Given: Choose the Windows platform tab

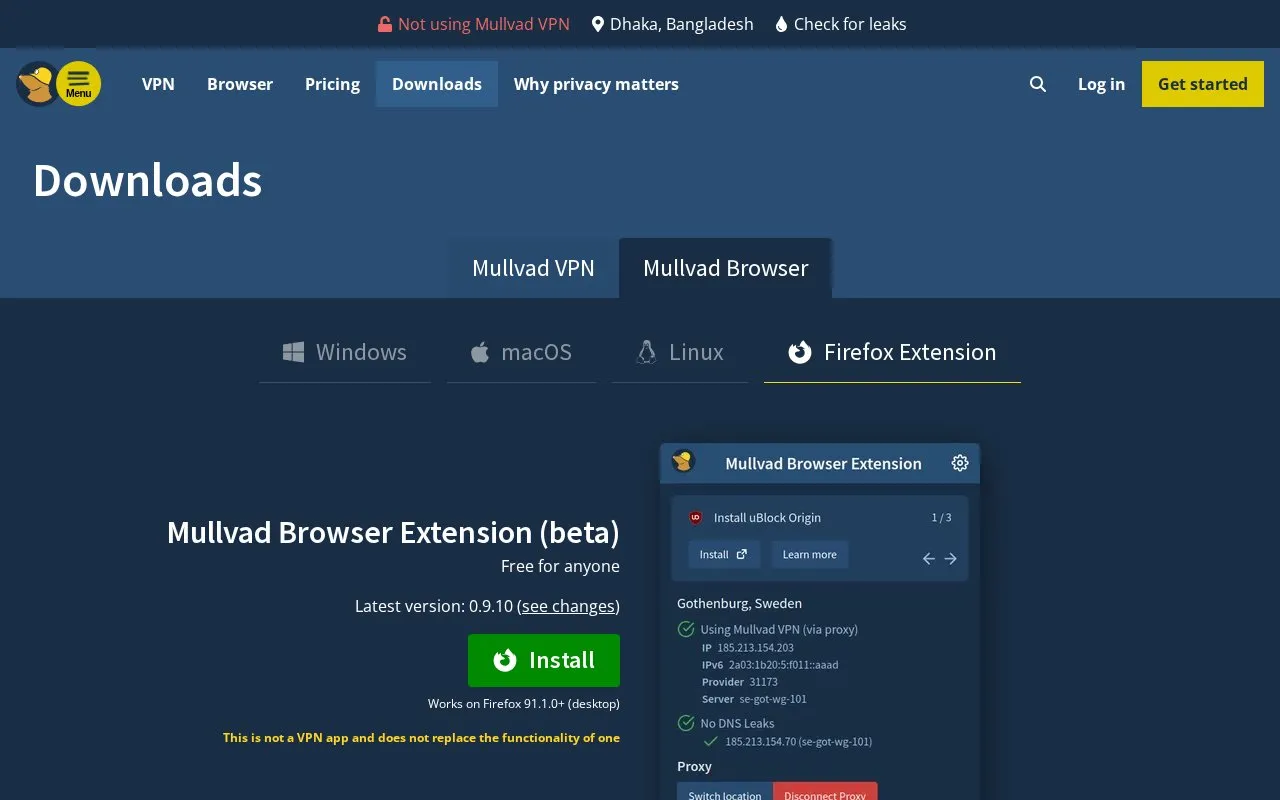Looking at the screenshot, I should coord(345,352).
